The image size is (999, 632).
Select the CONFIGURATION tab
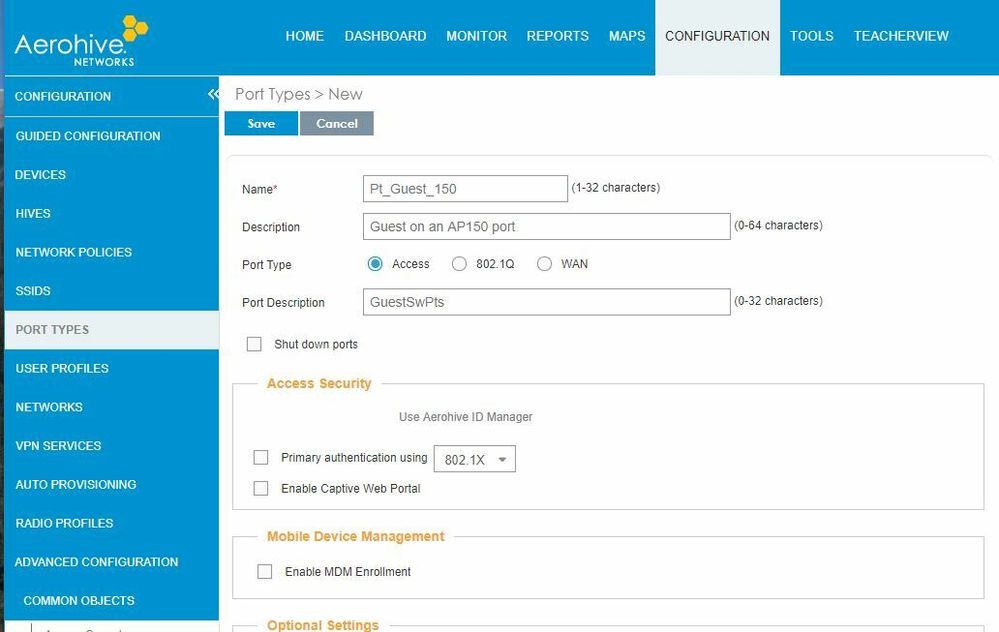[717, 37]
